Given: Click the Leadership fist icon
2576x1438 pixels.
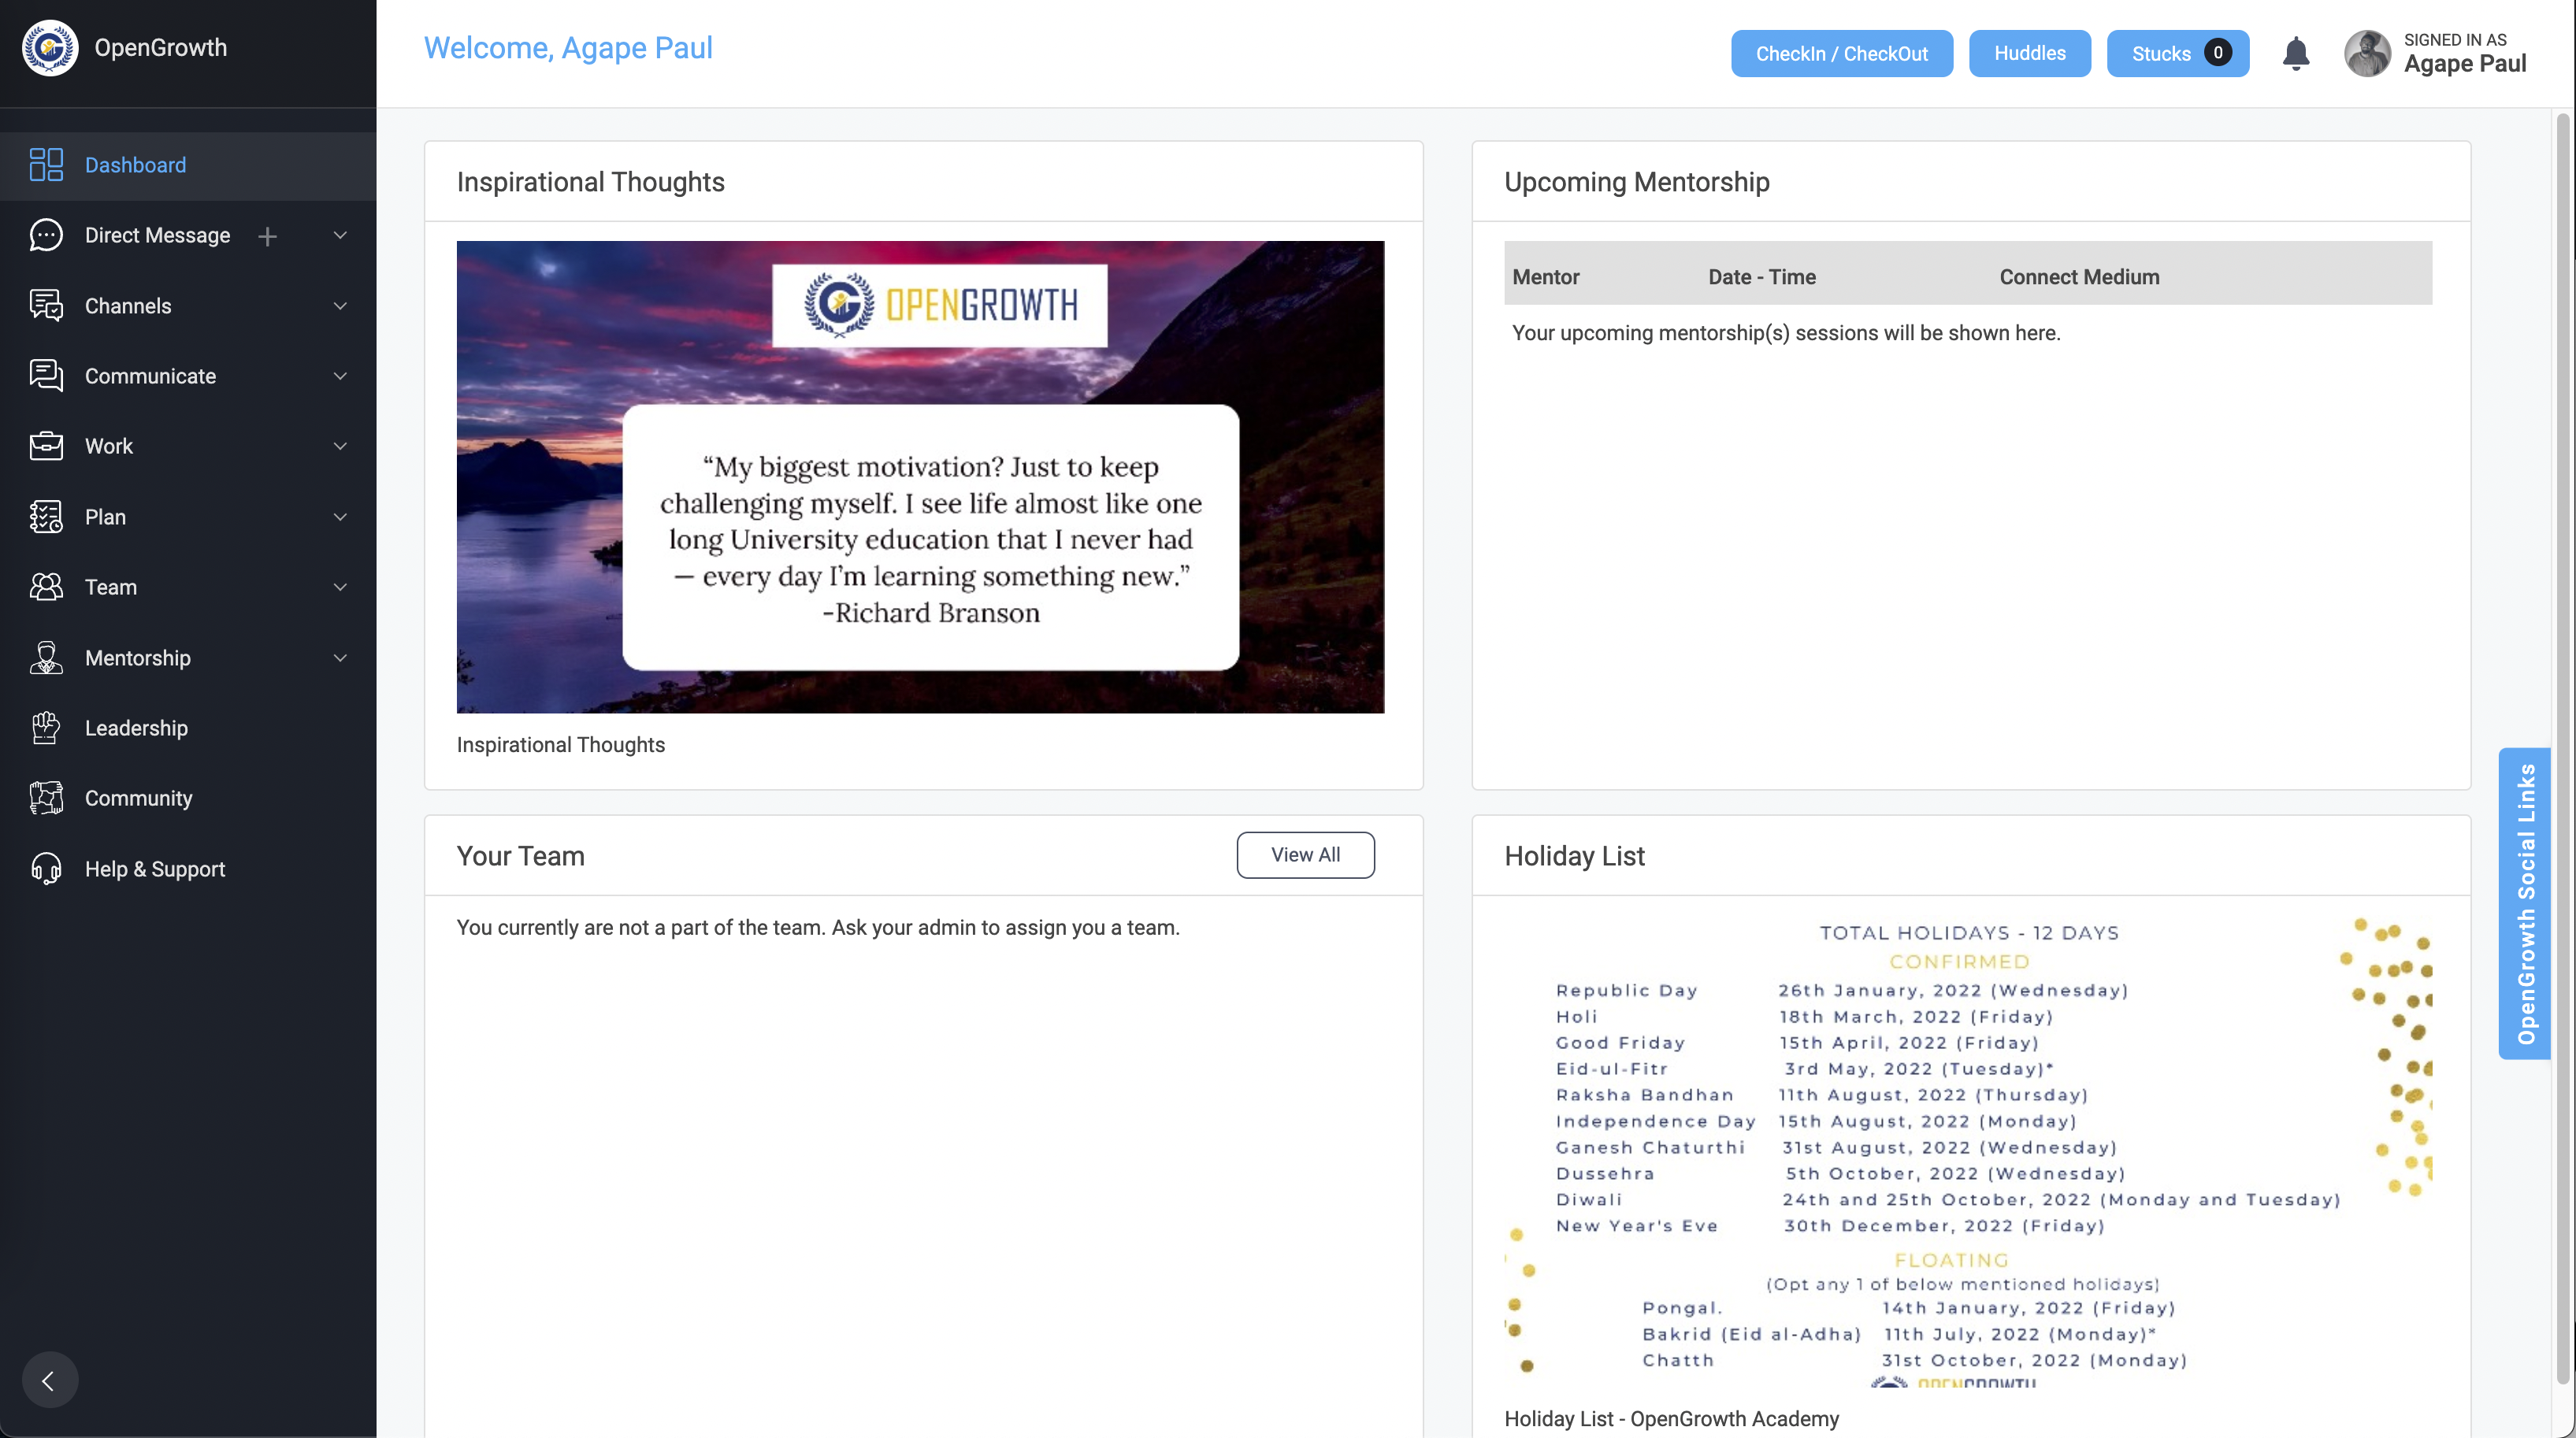Looking at the screenshot, I should [46, 728].
